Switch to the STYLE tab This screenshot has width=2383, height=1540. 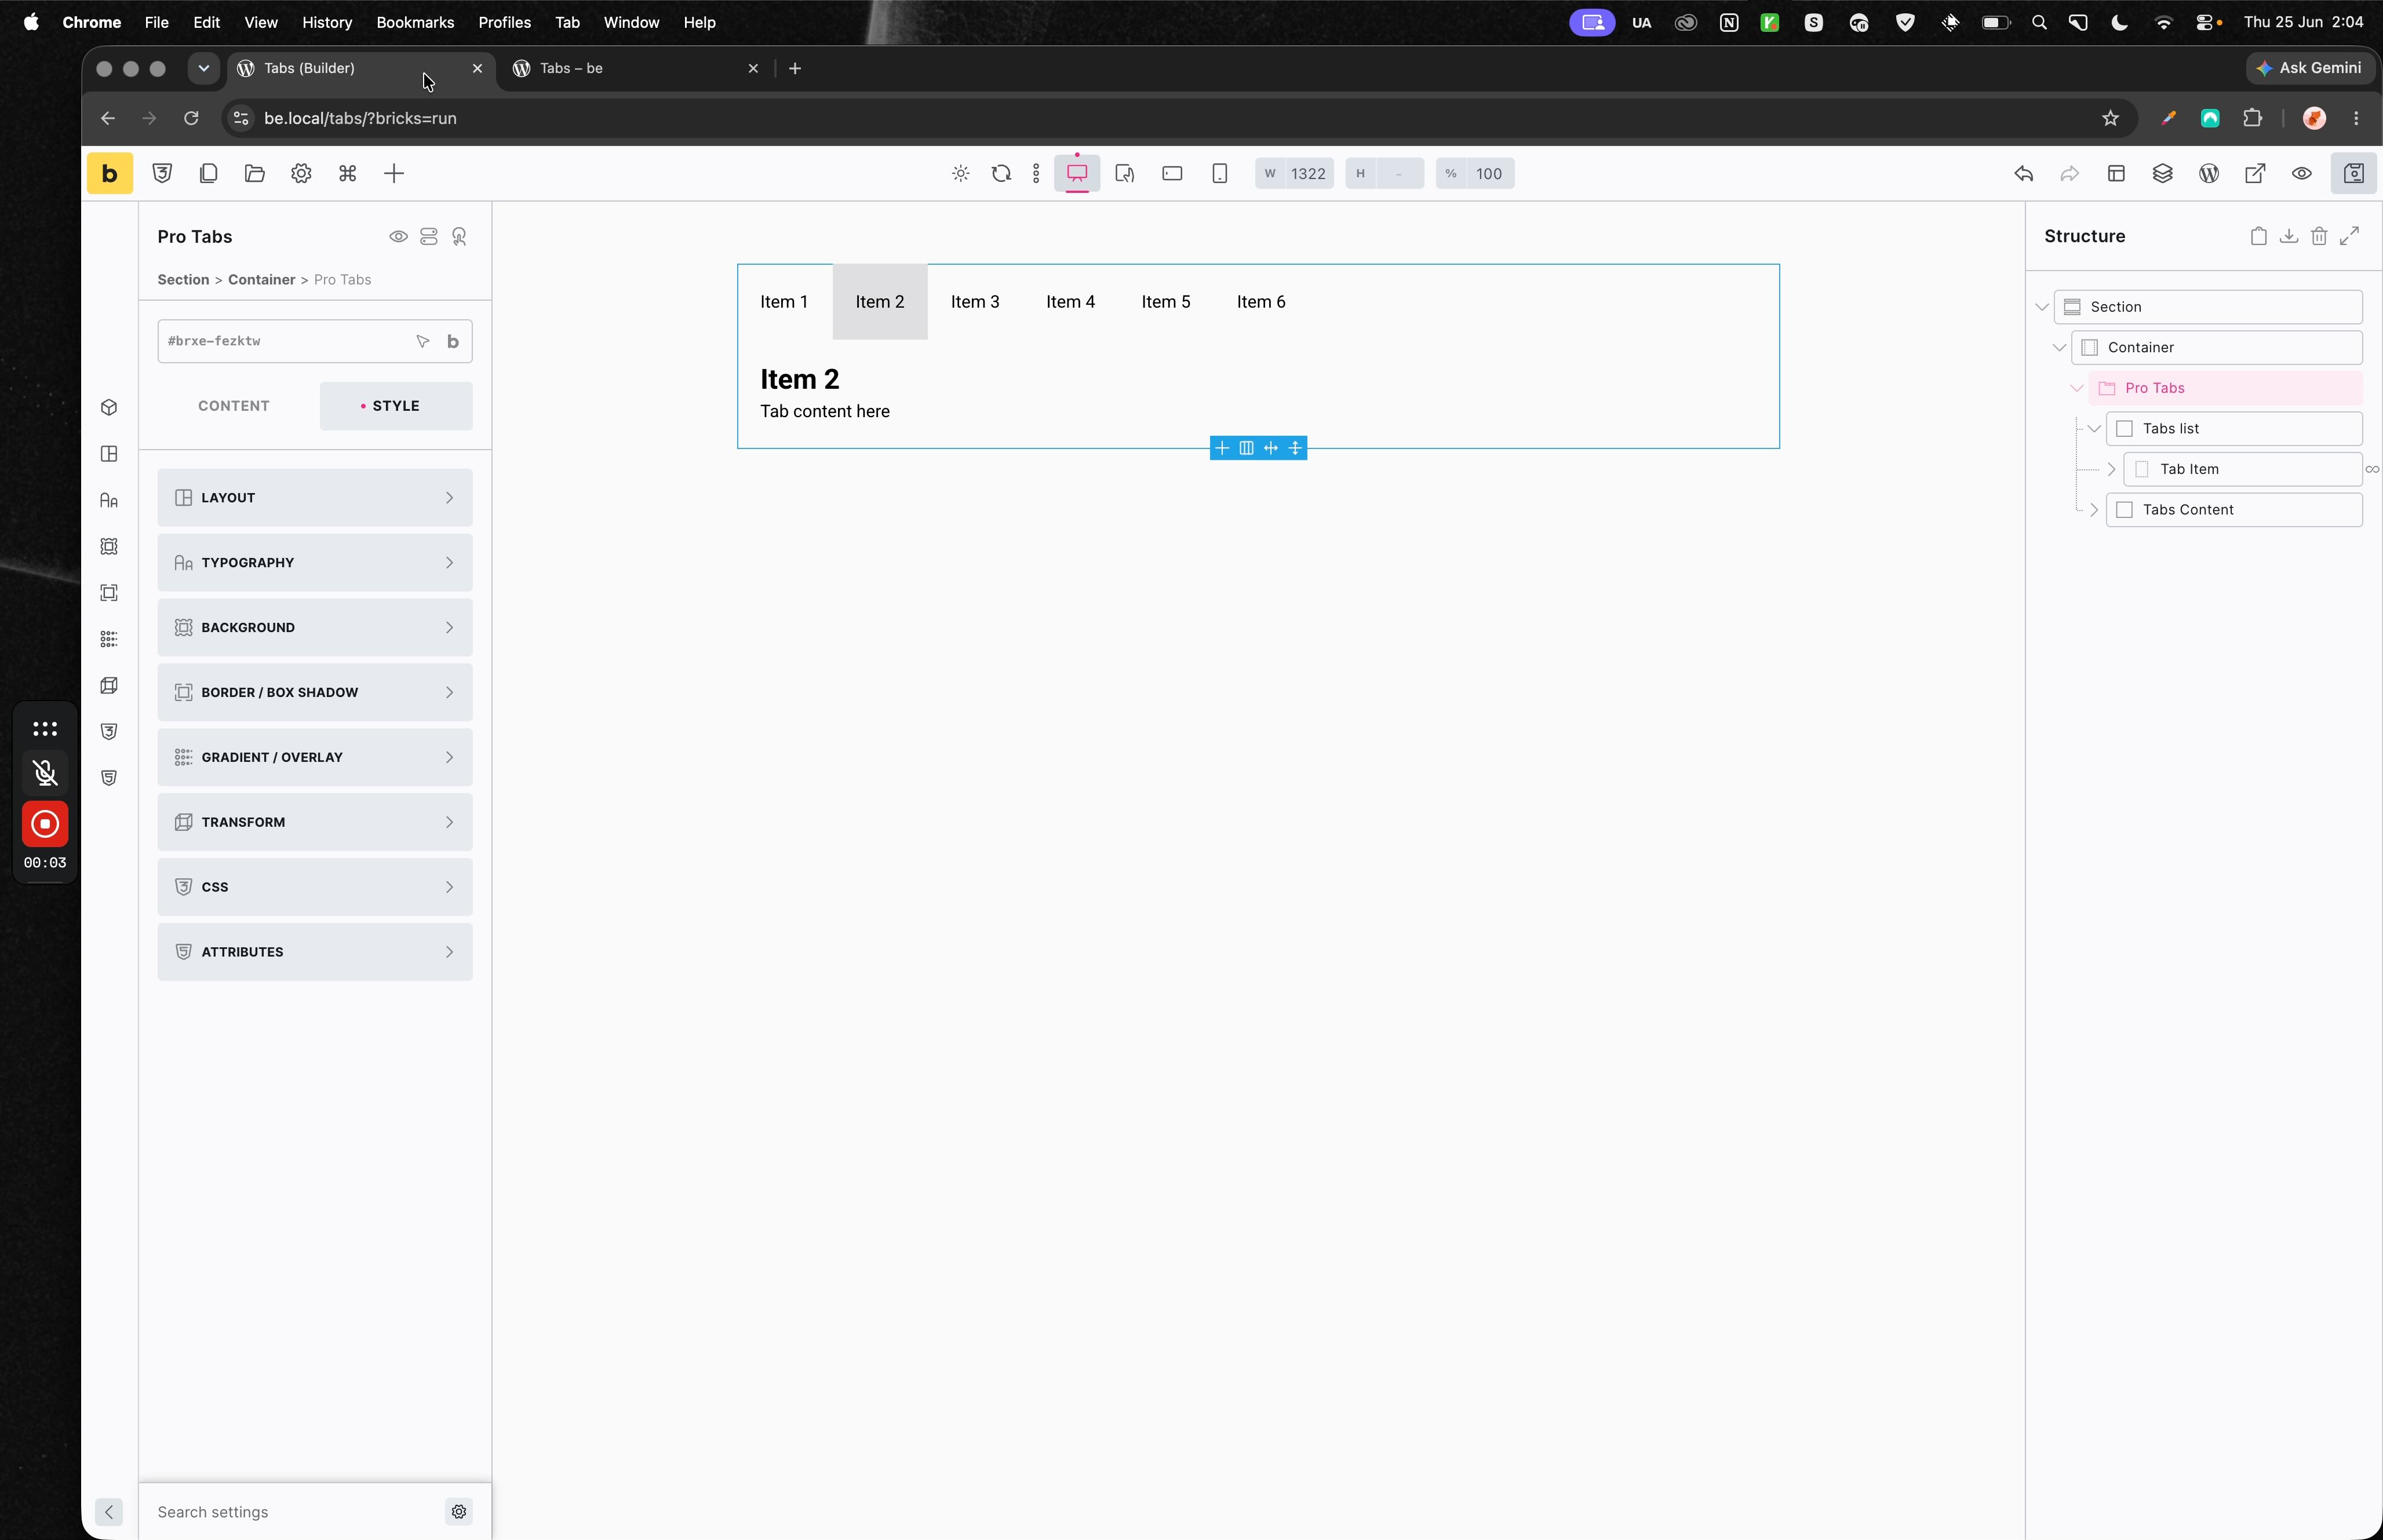pyautogui.click(x=396, y=406)
